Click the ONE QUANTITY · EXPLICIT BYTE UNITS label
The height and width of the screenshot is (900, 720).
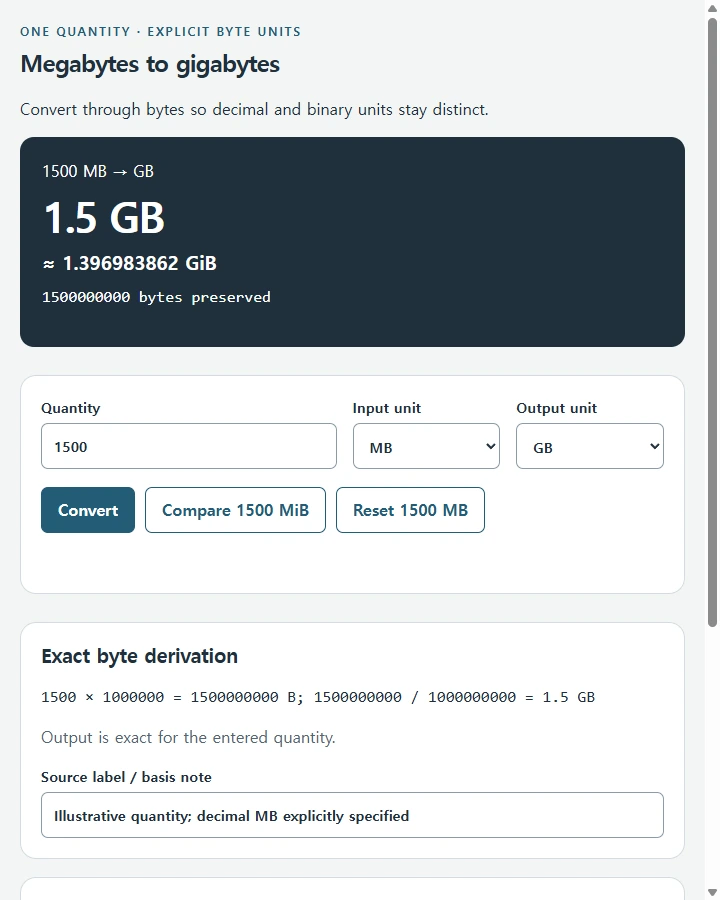[x=161, y=32]
